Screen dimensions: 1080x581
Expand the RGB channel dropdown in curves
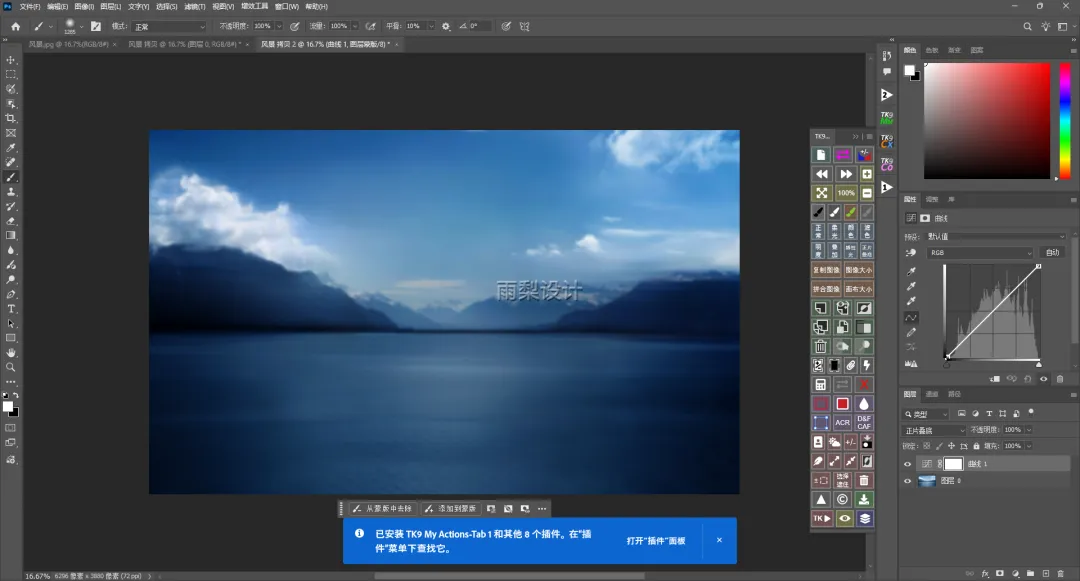980,253
